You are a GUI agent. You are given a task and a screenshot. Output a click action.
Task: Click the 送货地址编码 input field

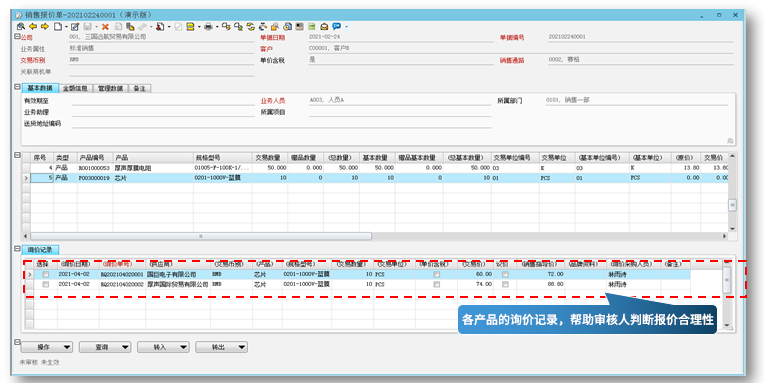point(282,124)
